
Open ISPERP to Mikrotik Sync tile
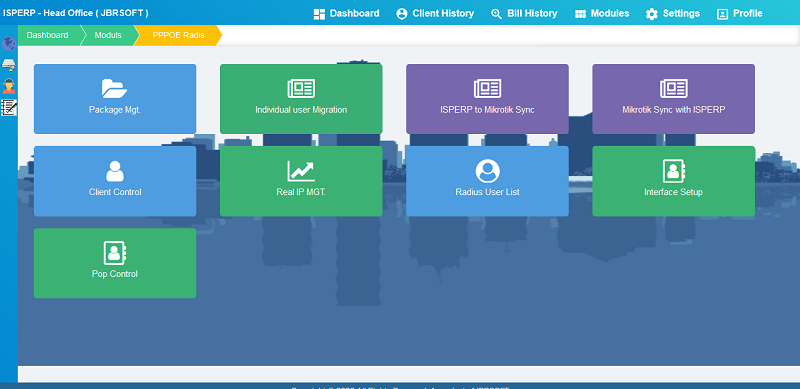tap(487, 99)
